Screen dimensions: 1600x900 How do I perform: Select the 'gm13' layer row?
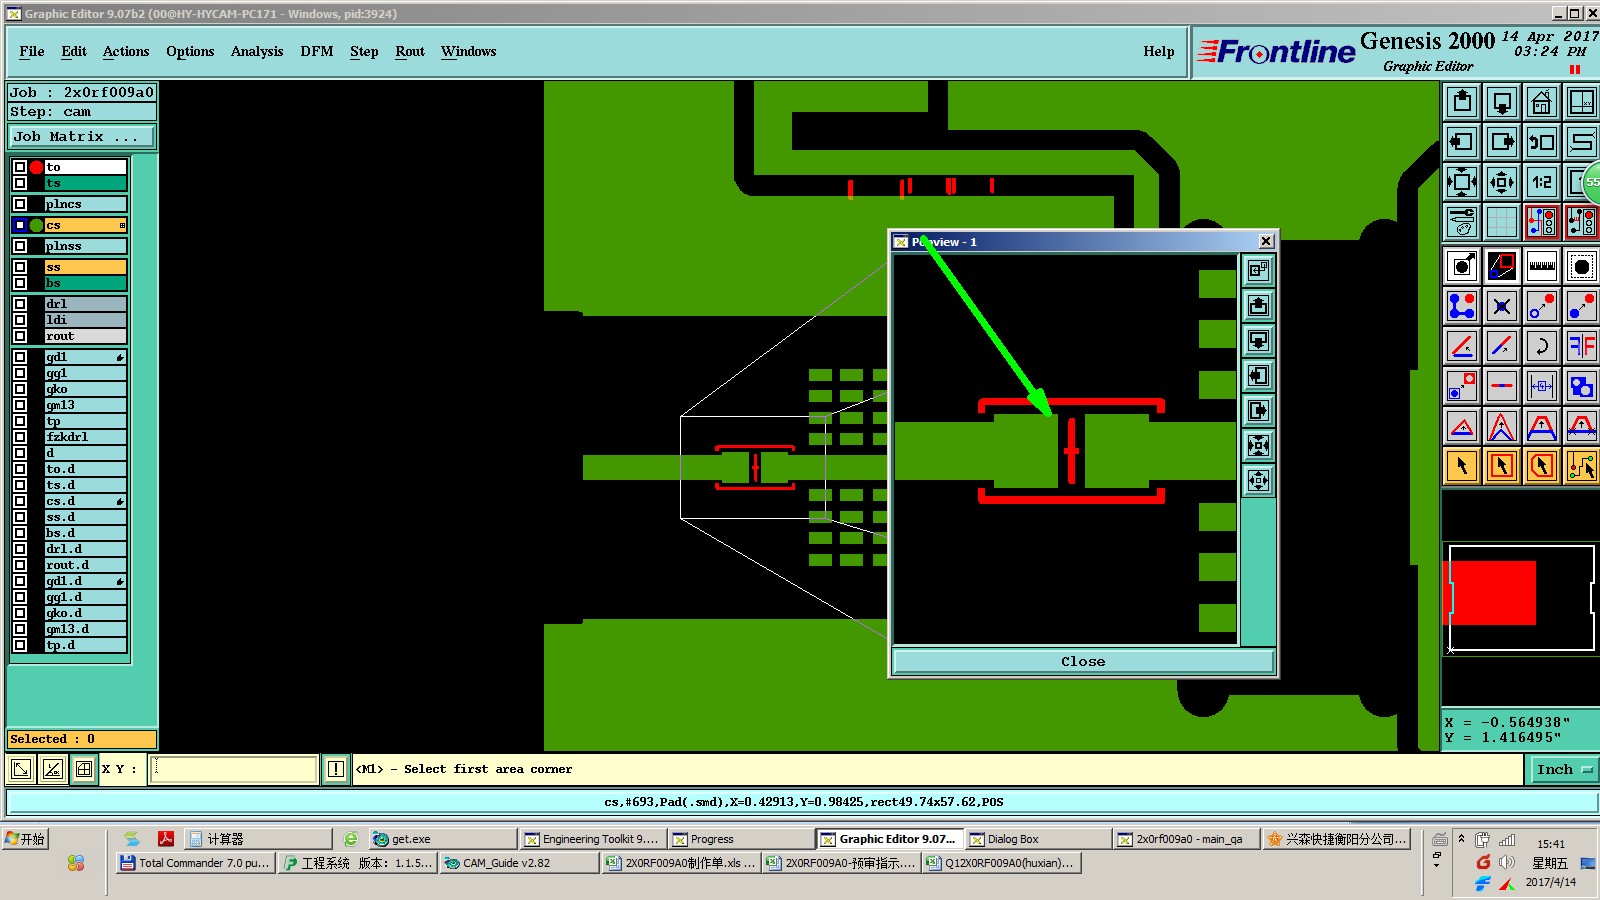85,405
